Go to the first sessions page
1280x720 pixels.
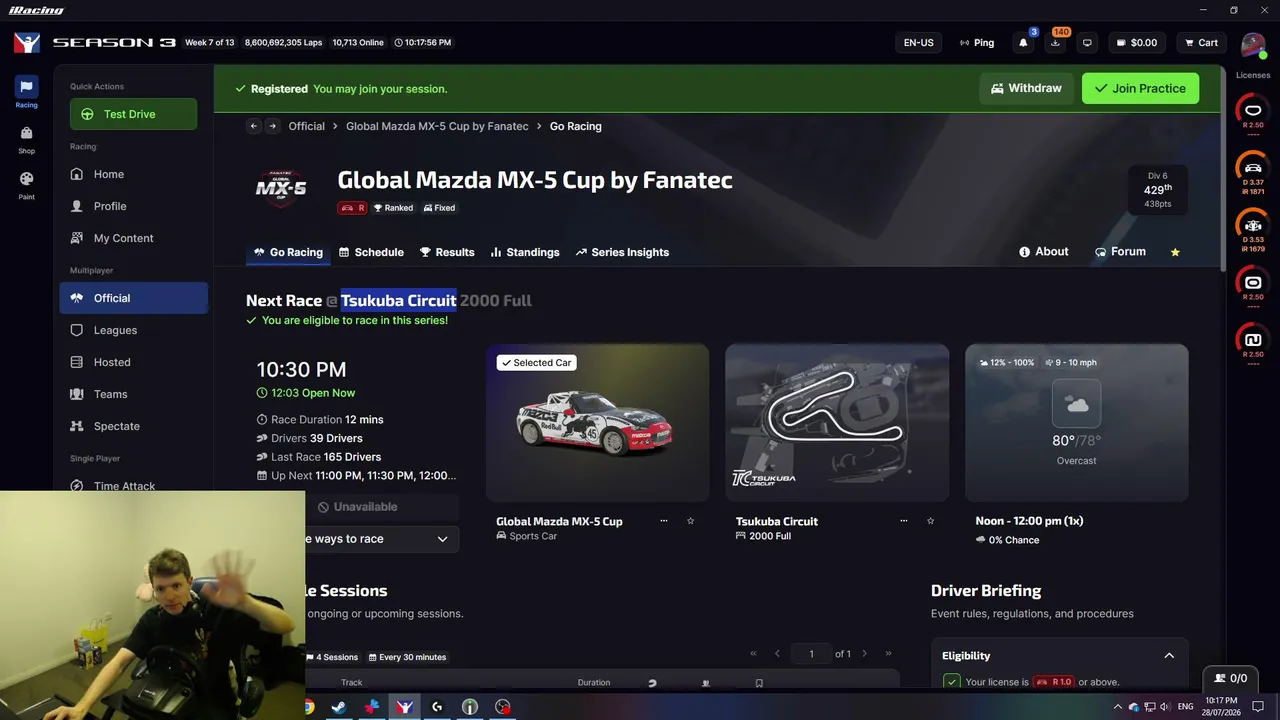pyautogui.click(x=754, y=654)
